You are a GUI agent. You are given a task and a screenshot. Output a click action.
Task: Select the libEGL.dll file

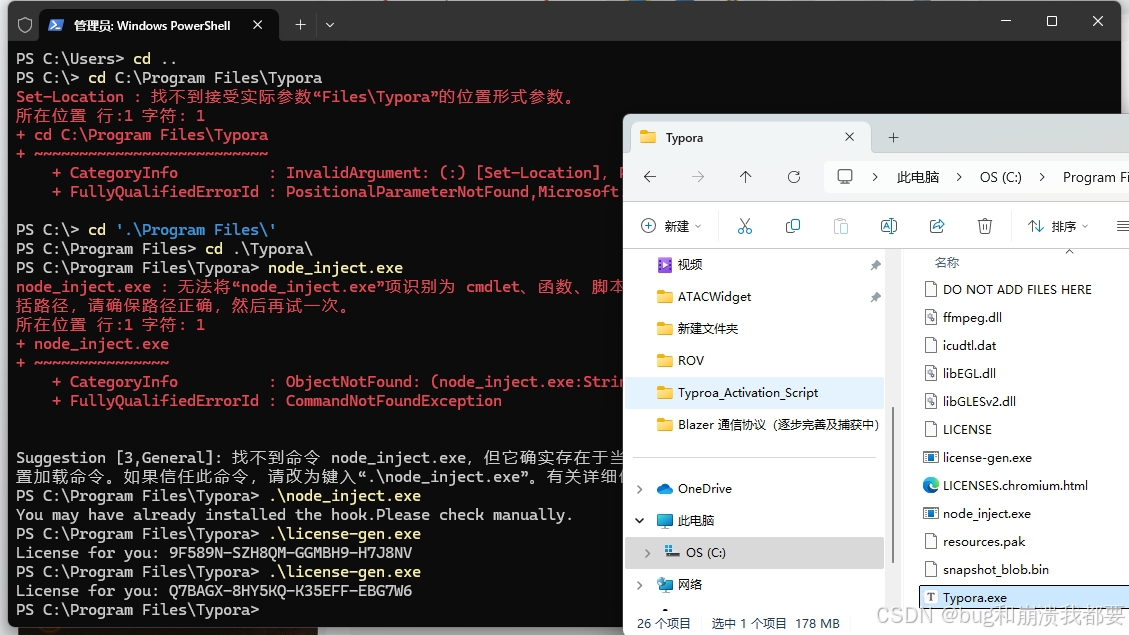(969, 374)
